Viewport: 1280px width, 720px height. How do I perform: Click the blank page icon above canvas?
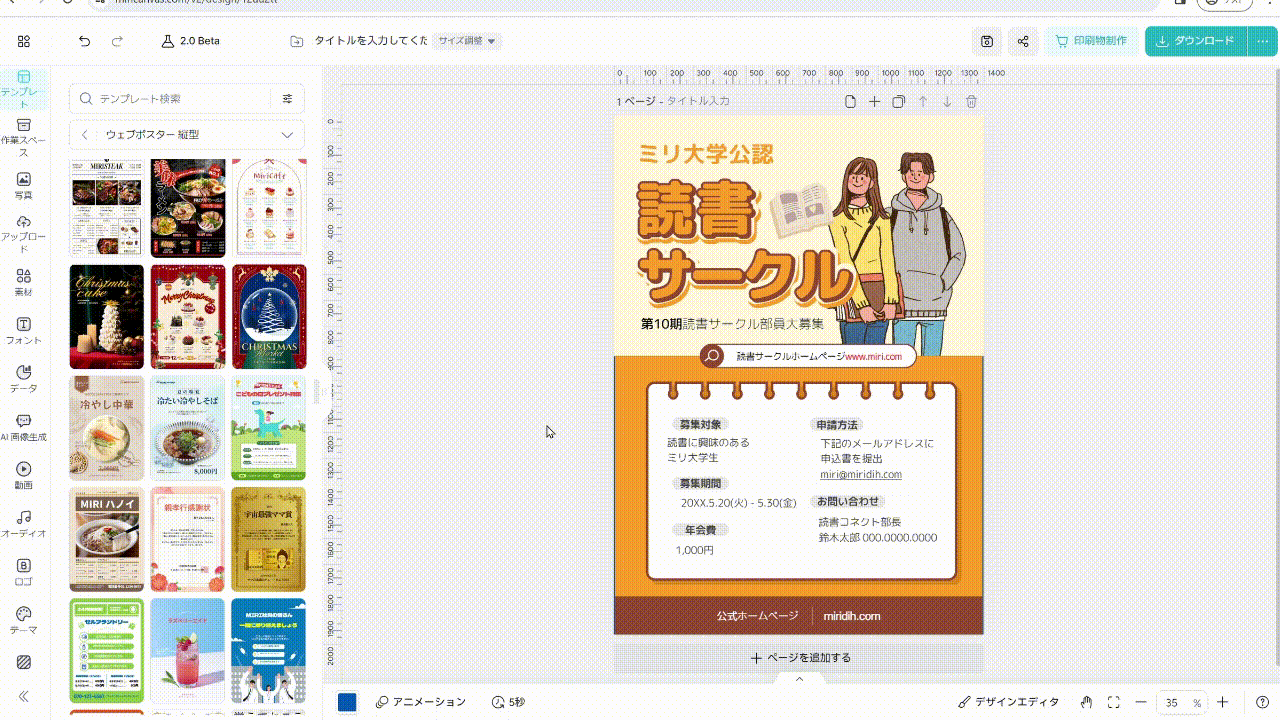pyautogui.click(x=850, y=101)
